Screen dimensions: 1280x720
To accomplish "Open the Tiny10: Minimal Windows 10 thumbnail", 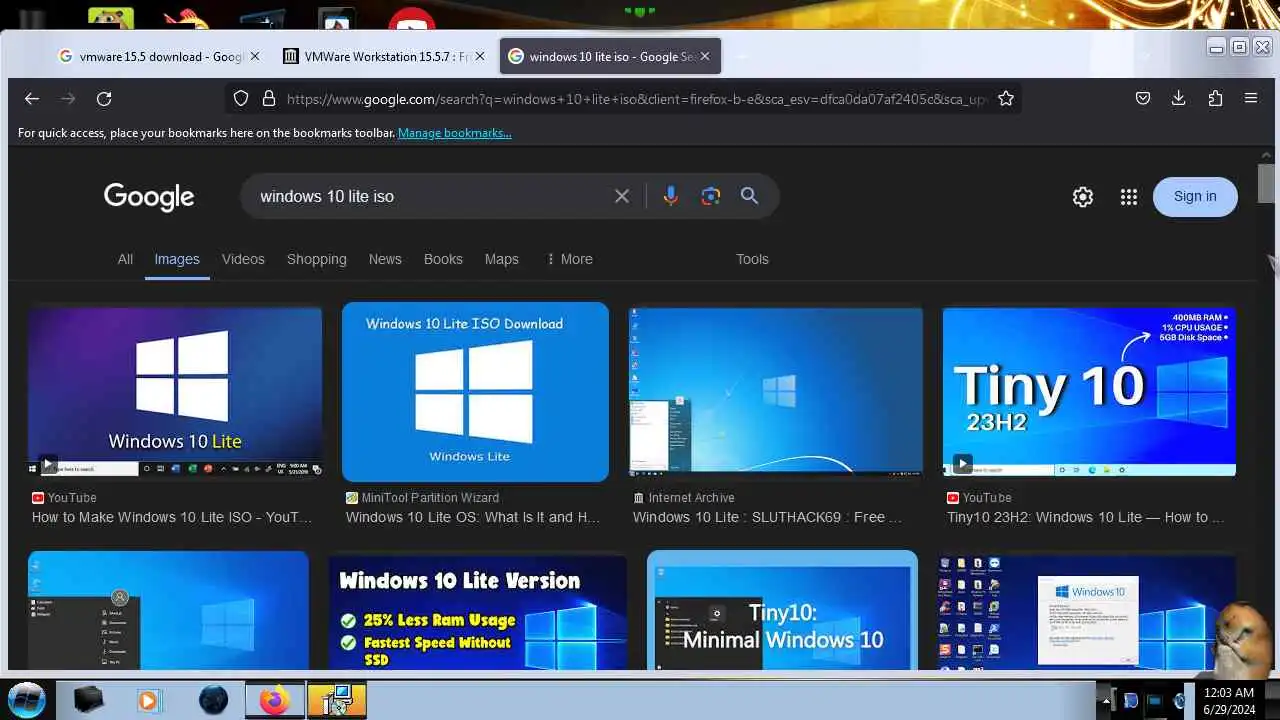I will [782, 610].
